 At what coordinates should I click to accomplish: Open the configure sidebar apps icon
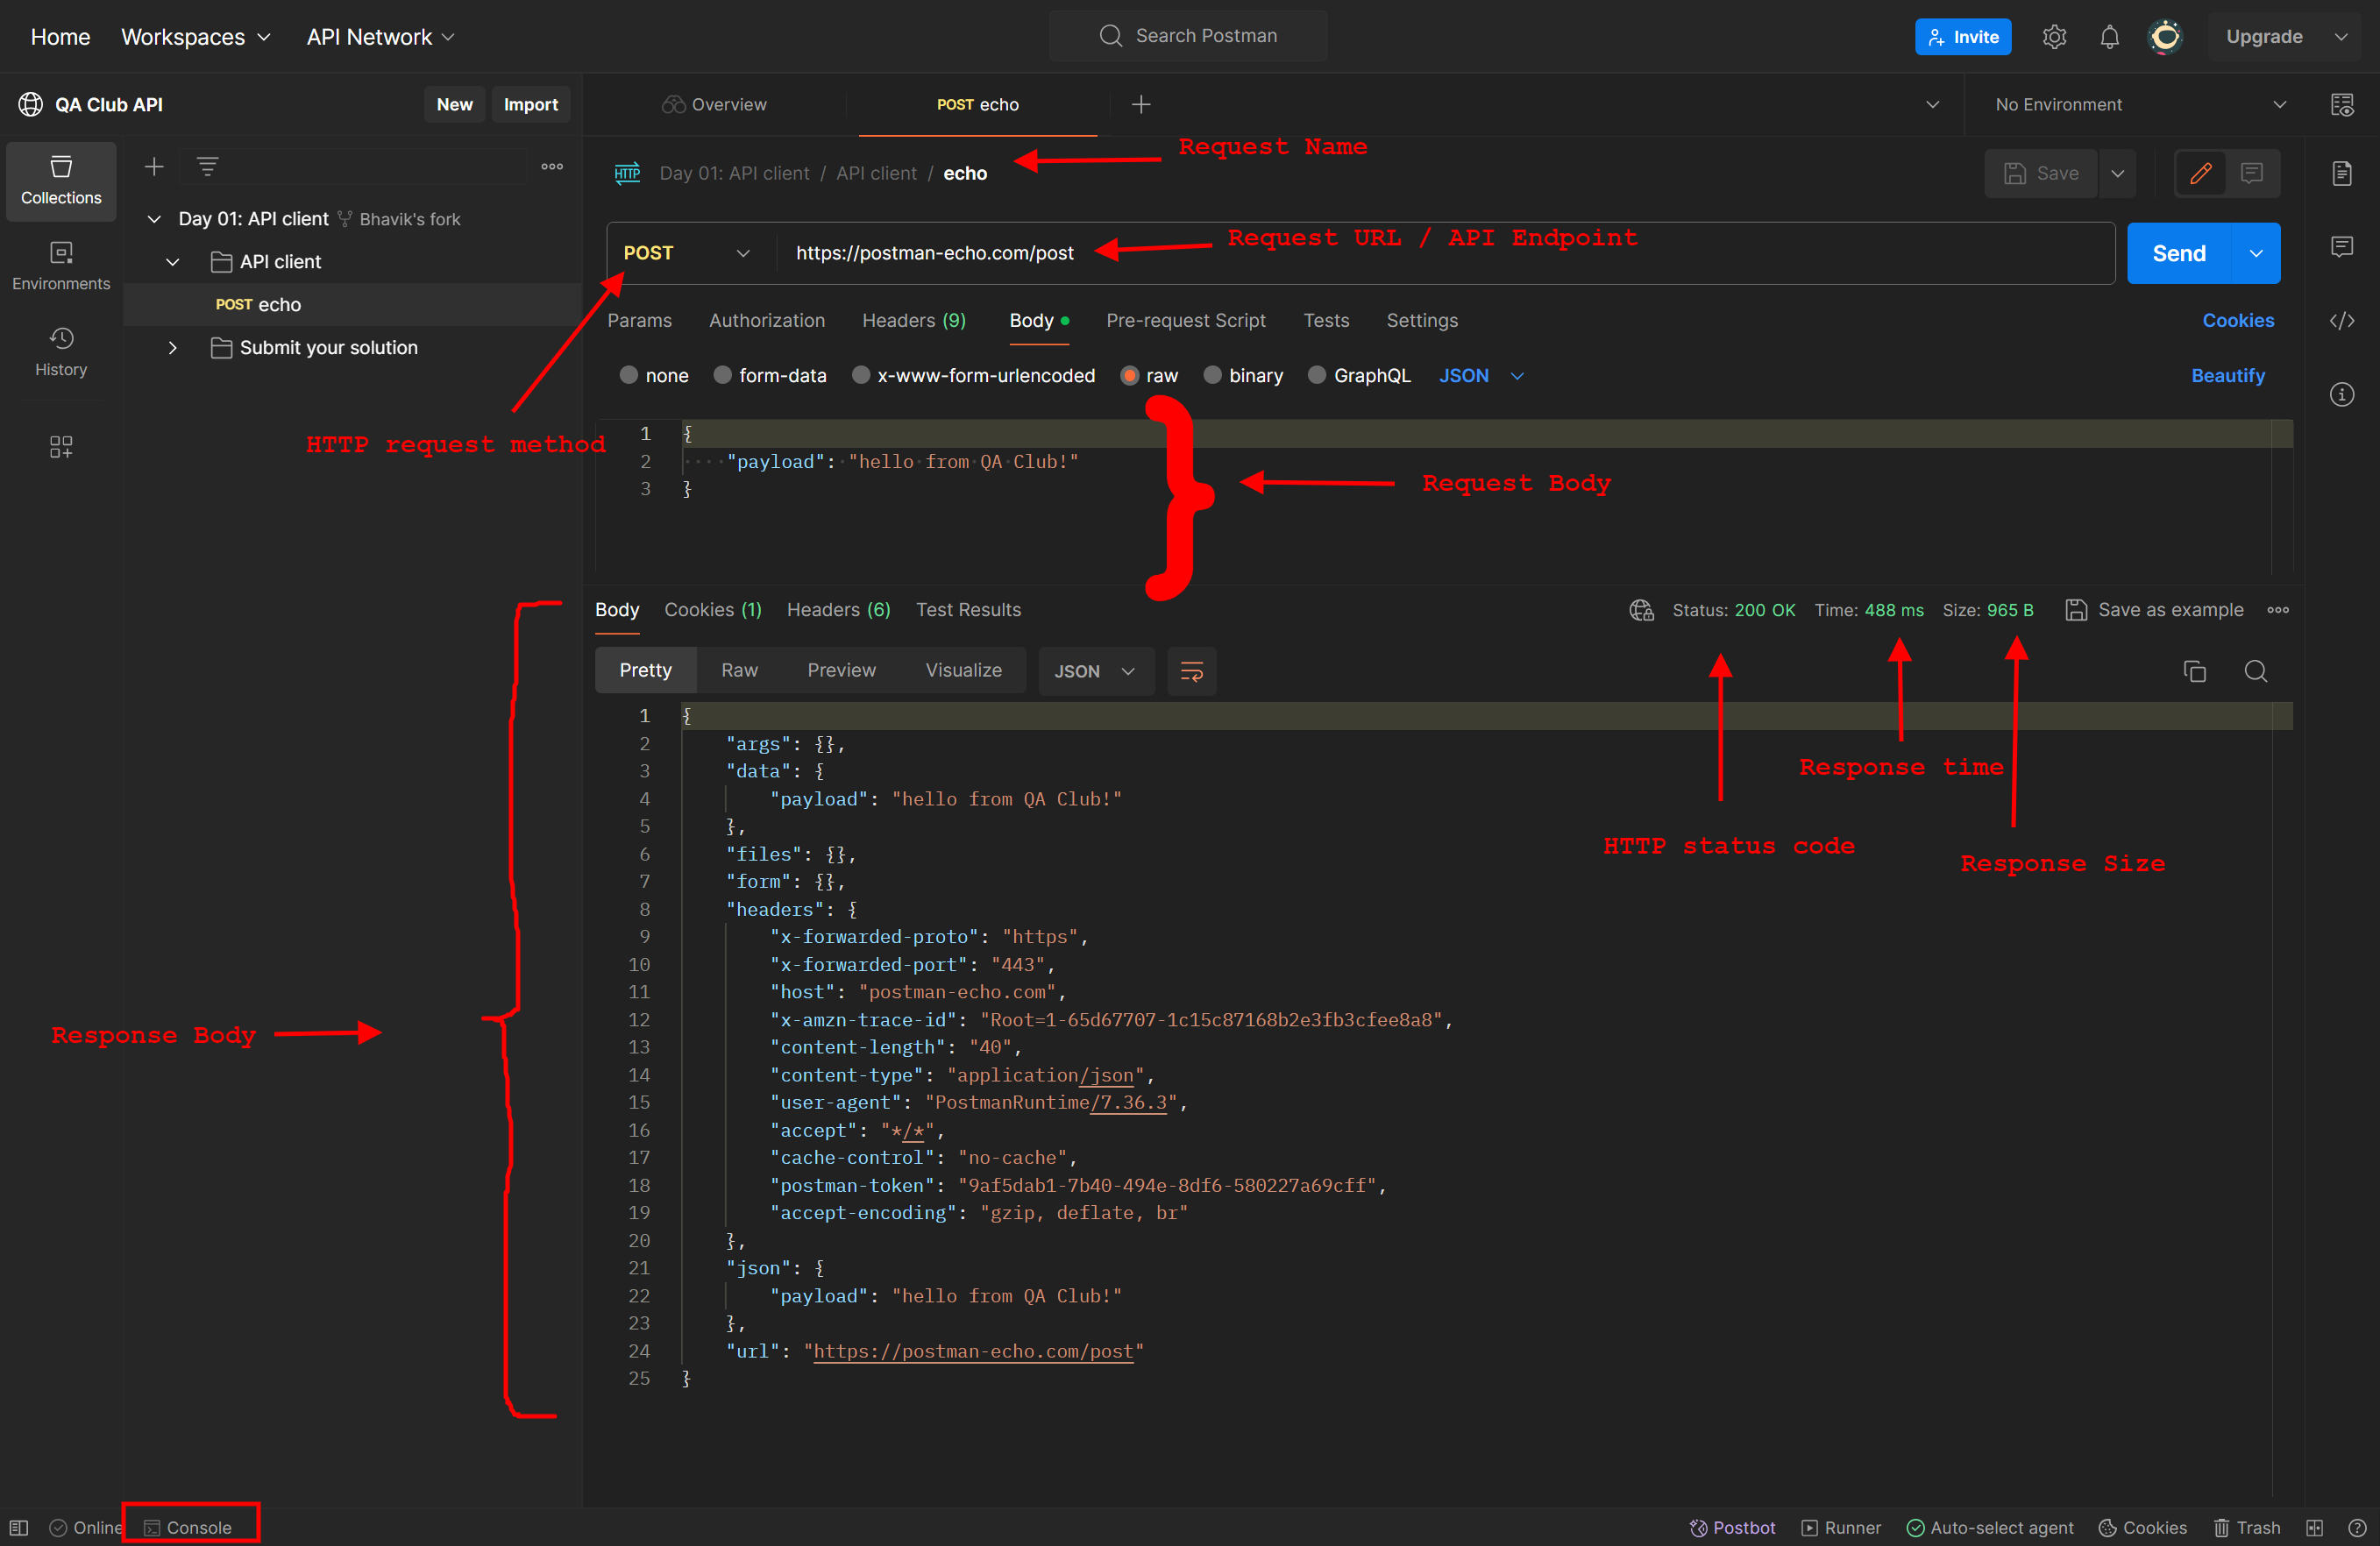[x=61, y=446]
